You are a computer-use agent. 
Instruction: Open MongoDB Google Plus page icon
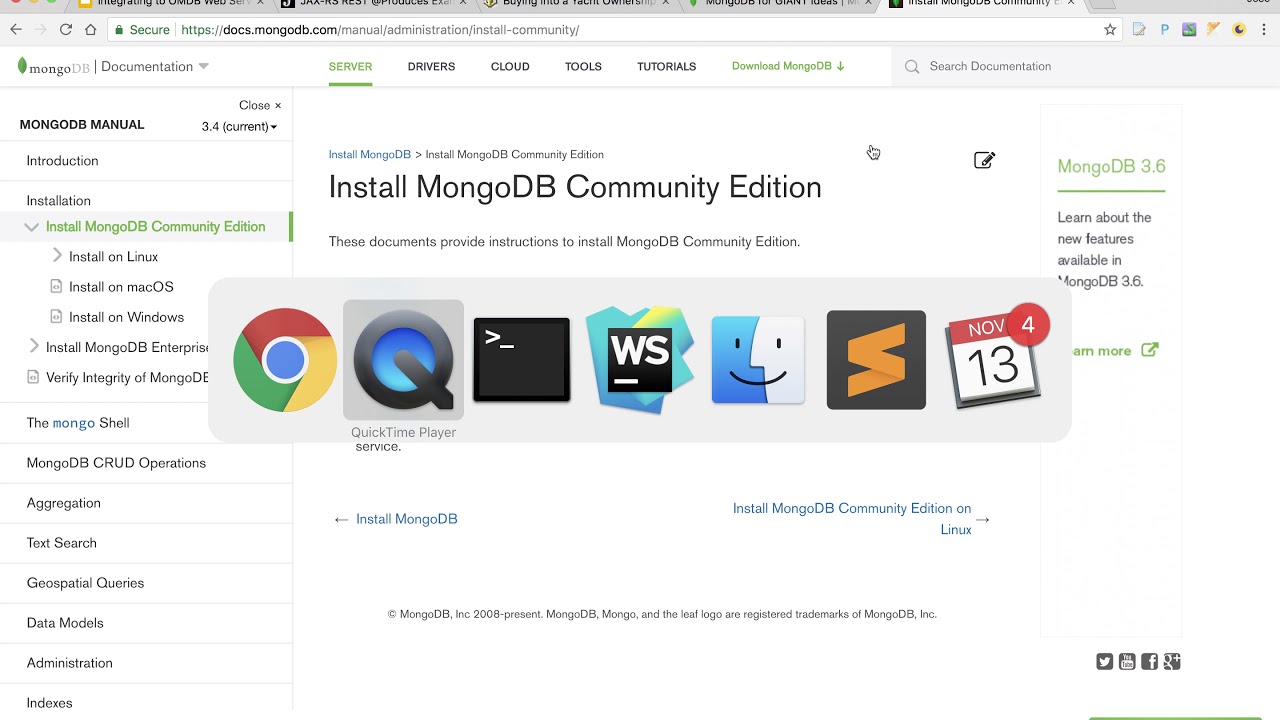[x=1172, y=661]
